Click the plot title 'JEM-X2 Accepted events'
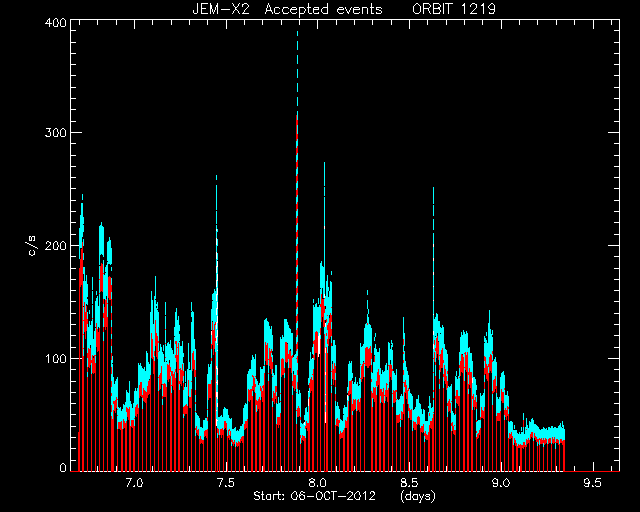The height and width of the screenshot is (512, 640). click(x=287, y=9)
